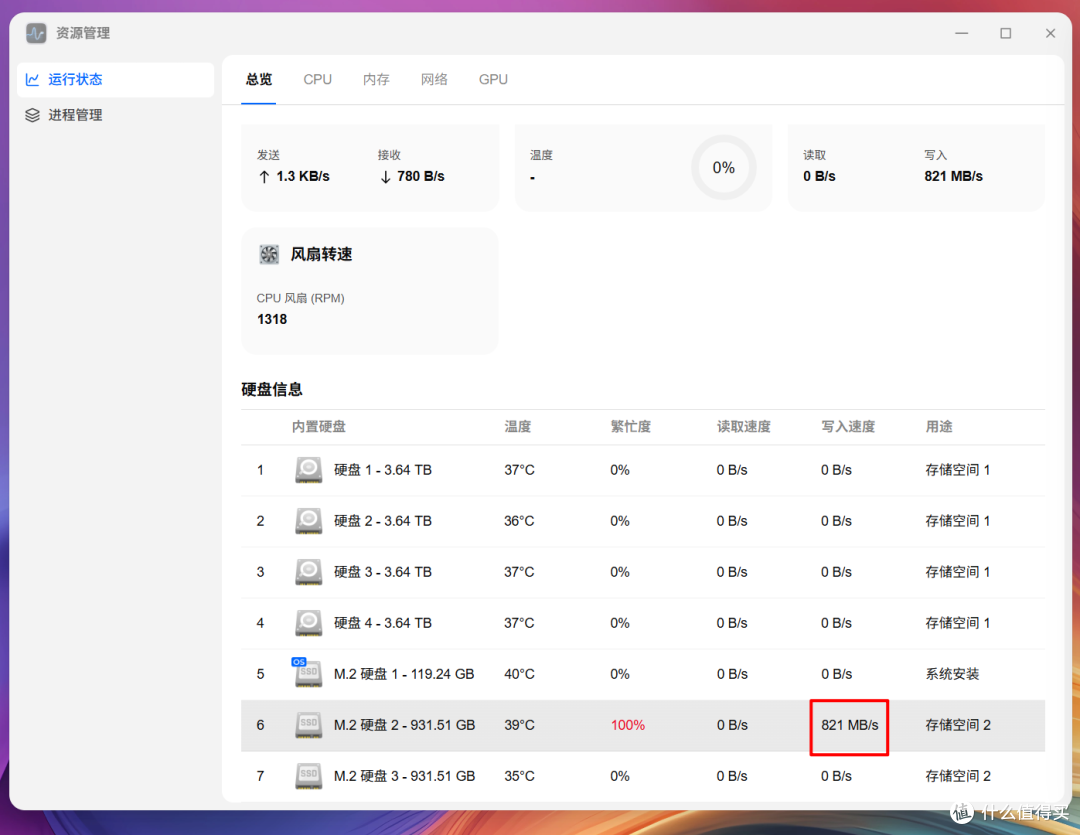Maximize the 资源管理 window
The width and height of the screenshot is (1080, 835).
(x=1006, y=33)
